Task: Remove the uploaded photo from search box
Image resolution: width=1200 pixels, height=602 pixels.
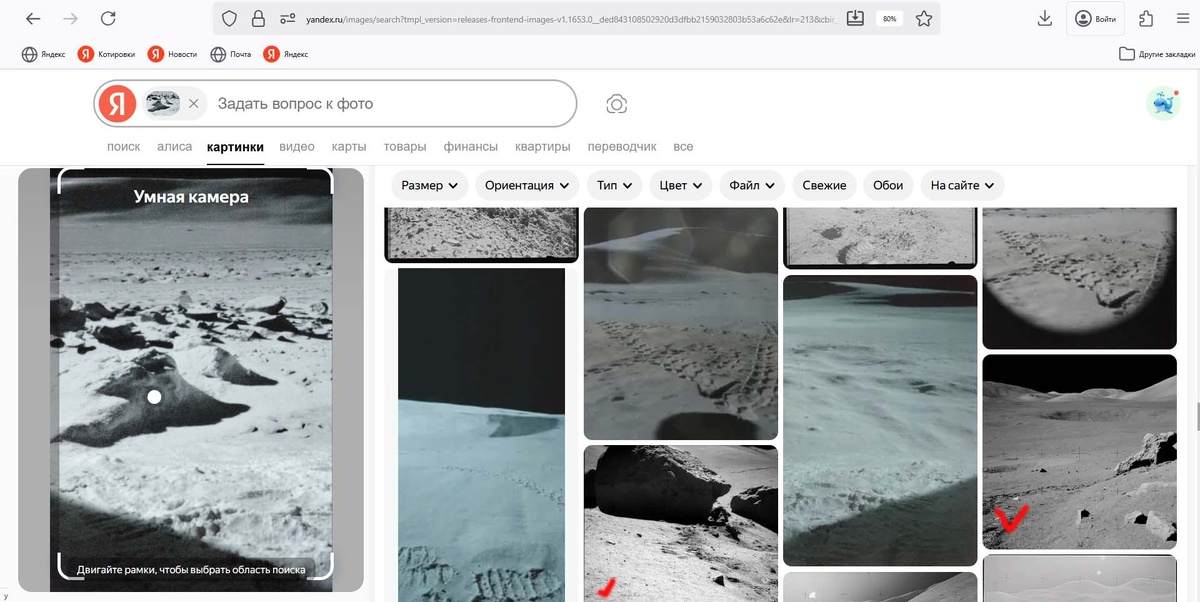Action: 194,103
